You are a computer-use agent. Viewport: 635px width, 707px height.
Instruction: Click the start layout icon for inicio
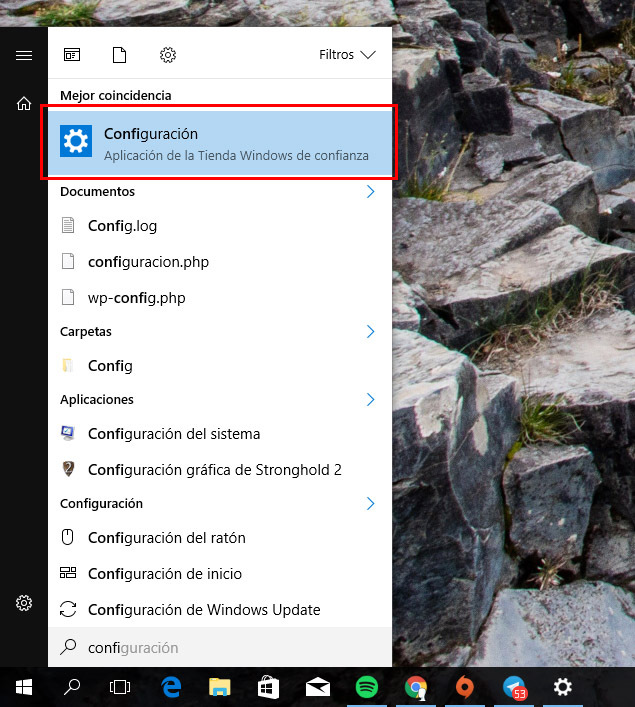click(68, 573)
